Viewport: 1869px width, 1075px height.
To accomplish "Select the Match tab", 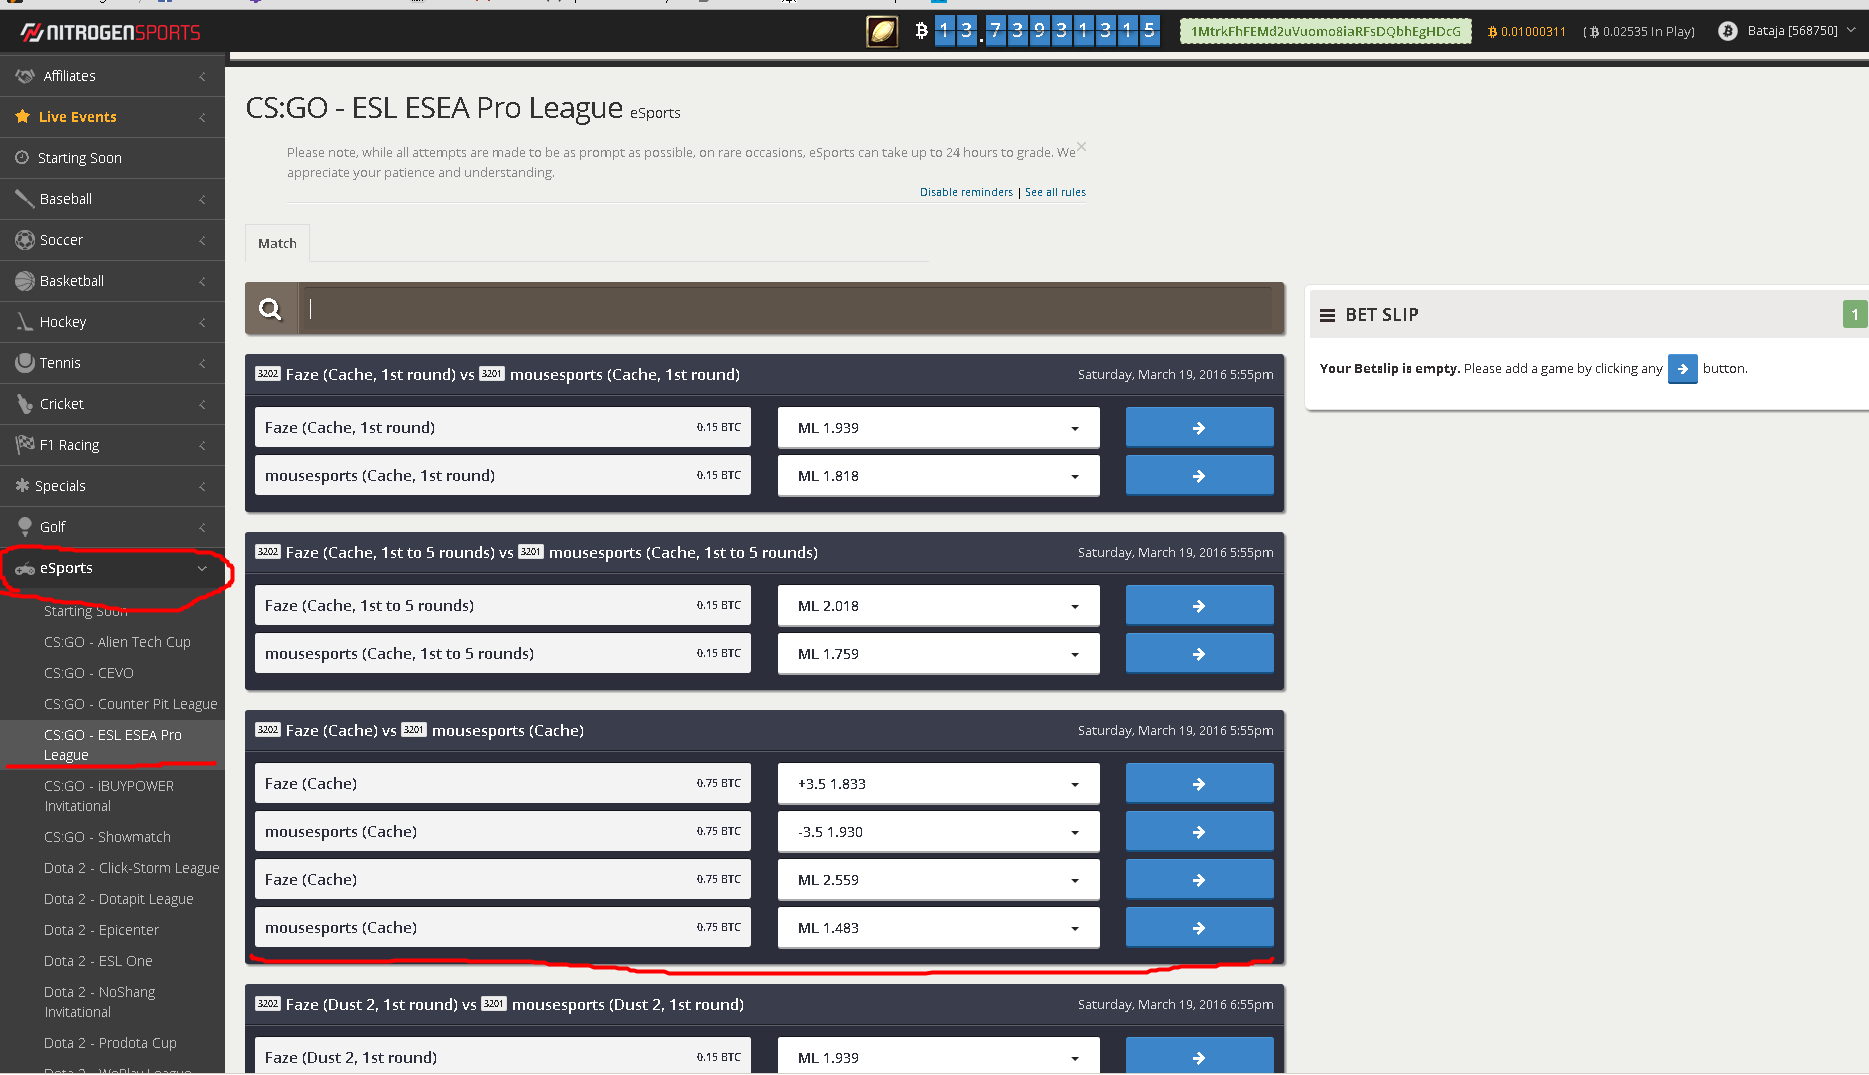I will coord(277,243).
